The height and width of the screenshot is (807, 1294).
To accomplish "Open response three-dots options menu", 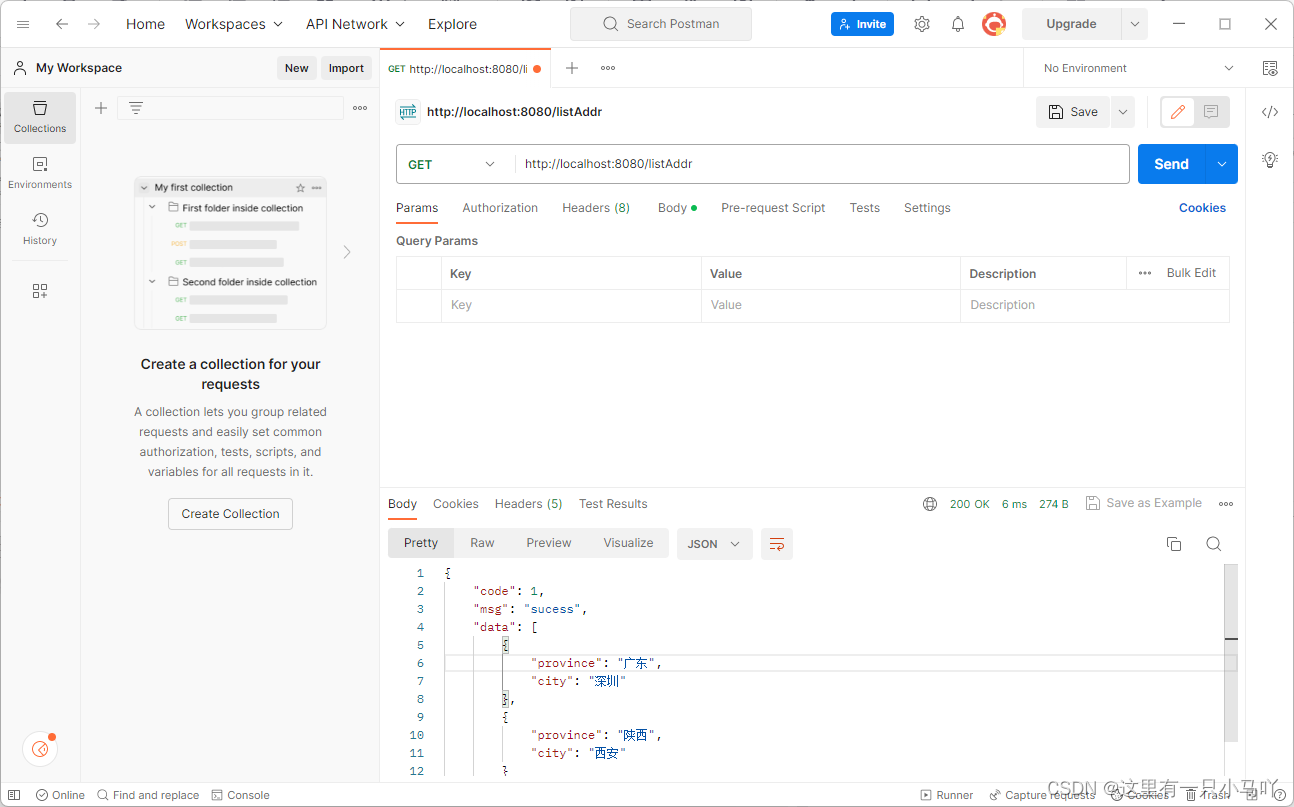I will [1226, 504].
